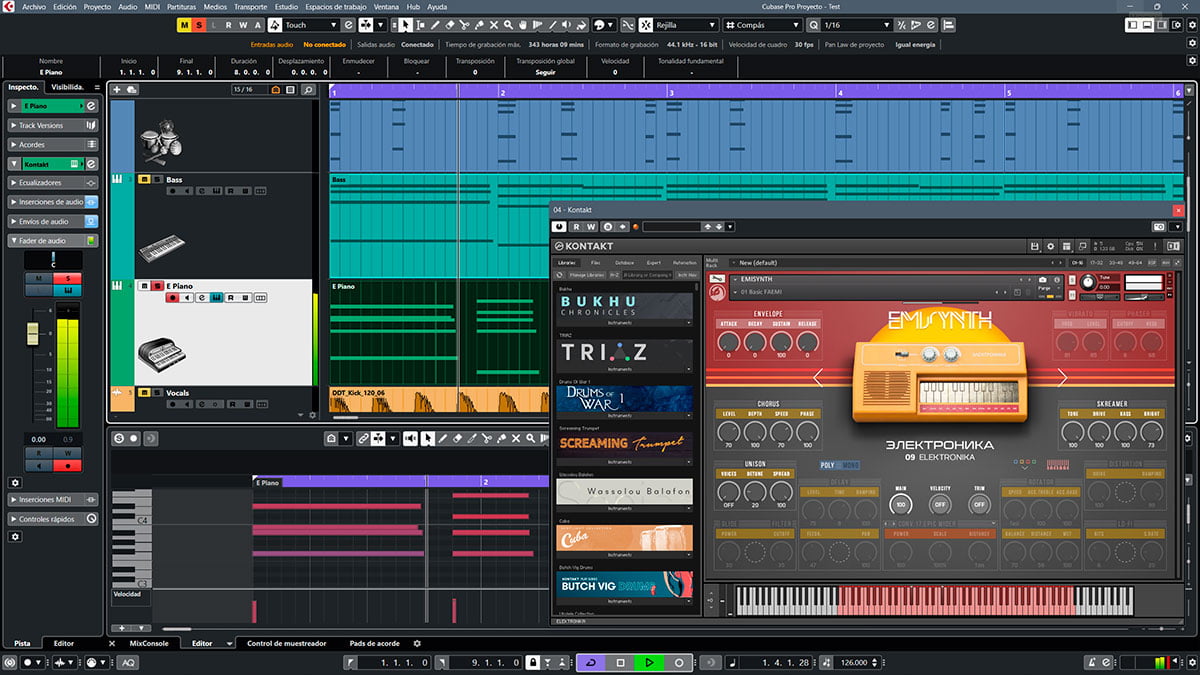Toggle the red S solo button in Inspector fader
Image resolution: width=1200 pixels, height=675 pixels.
pyautogui.click(x=68, y=278)
